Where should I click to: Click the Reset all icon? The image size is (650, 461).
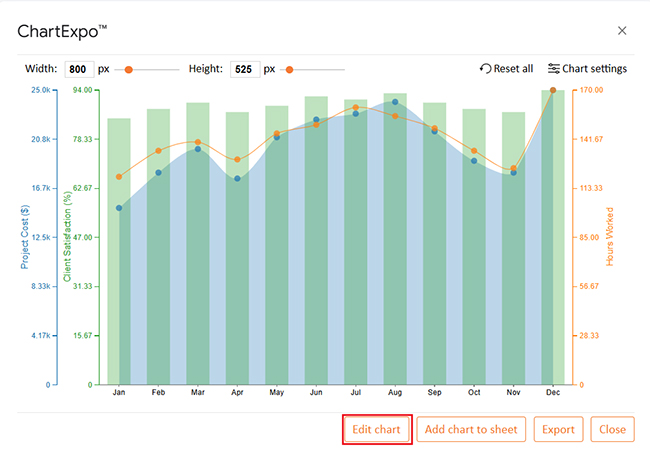pos(486,69)
